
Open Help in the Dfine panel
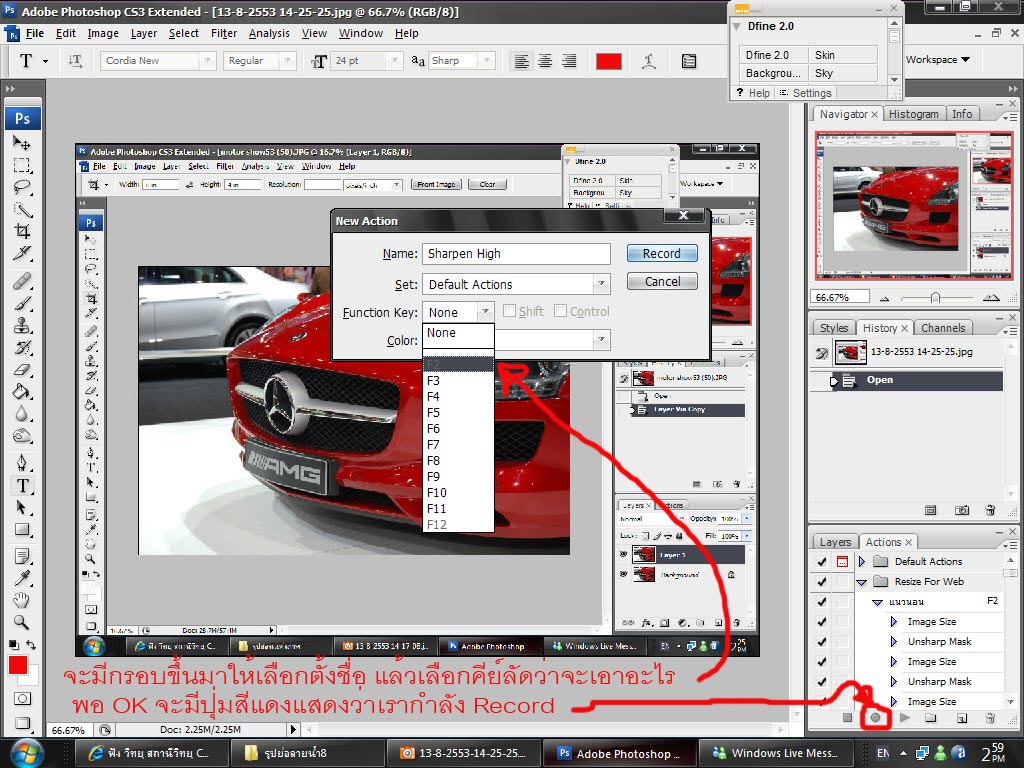coord(753,93)
